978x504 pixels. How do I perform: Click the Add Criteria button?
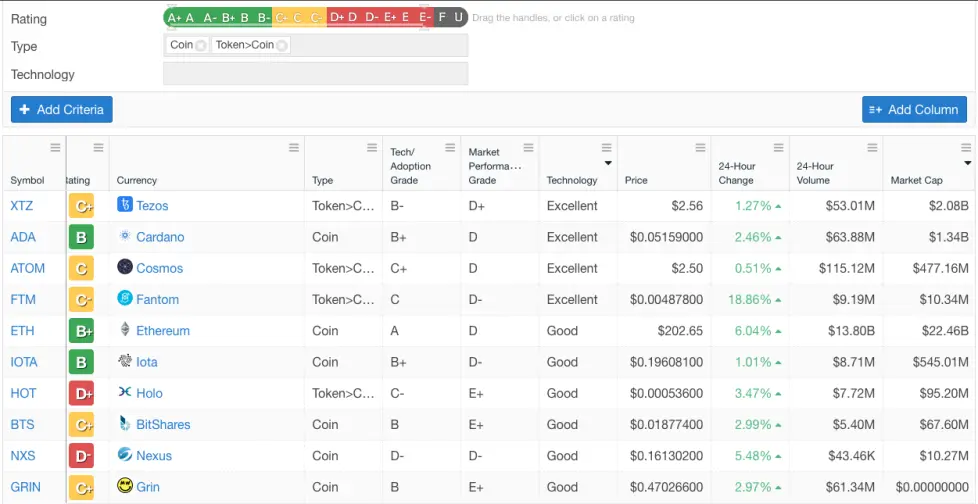pyautogui.click(x=62, y=109)
